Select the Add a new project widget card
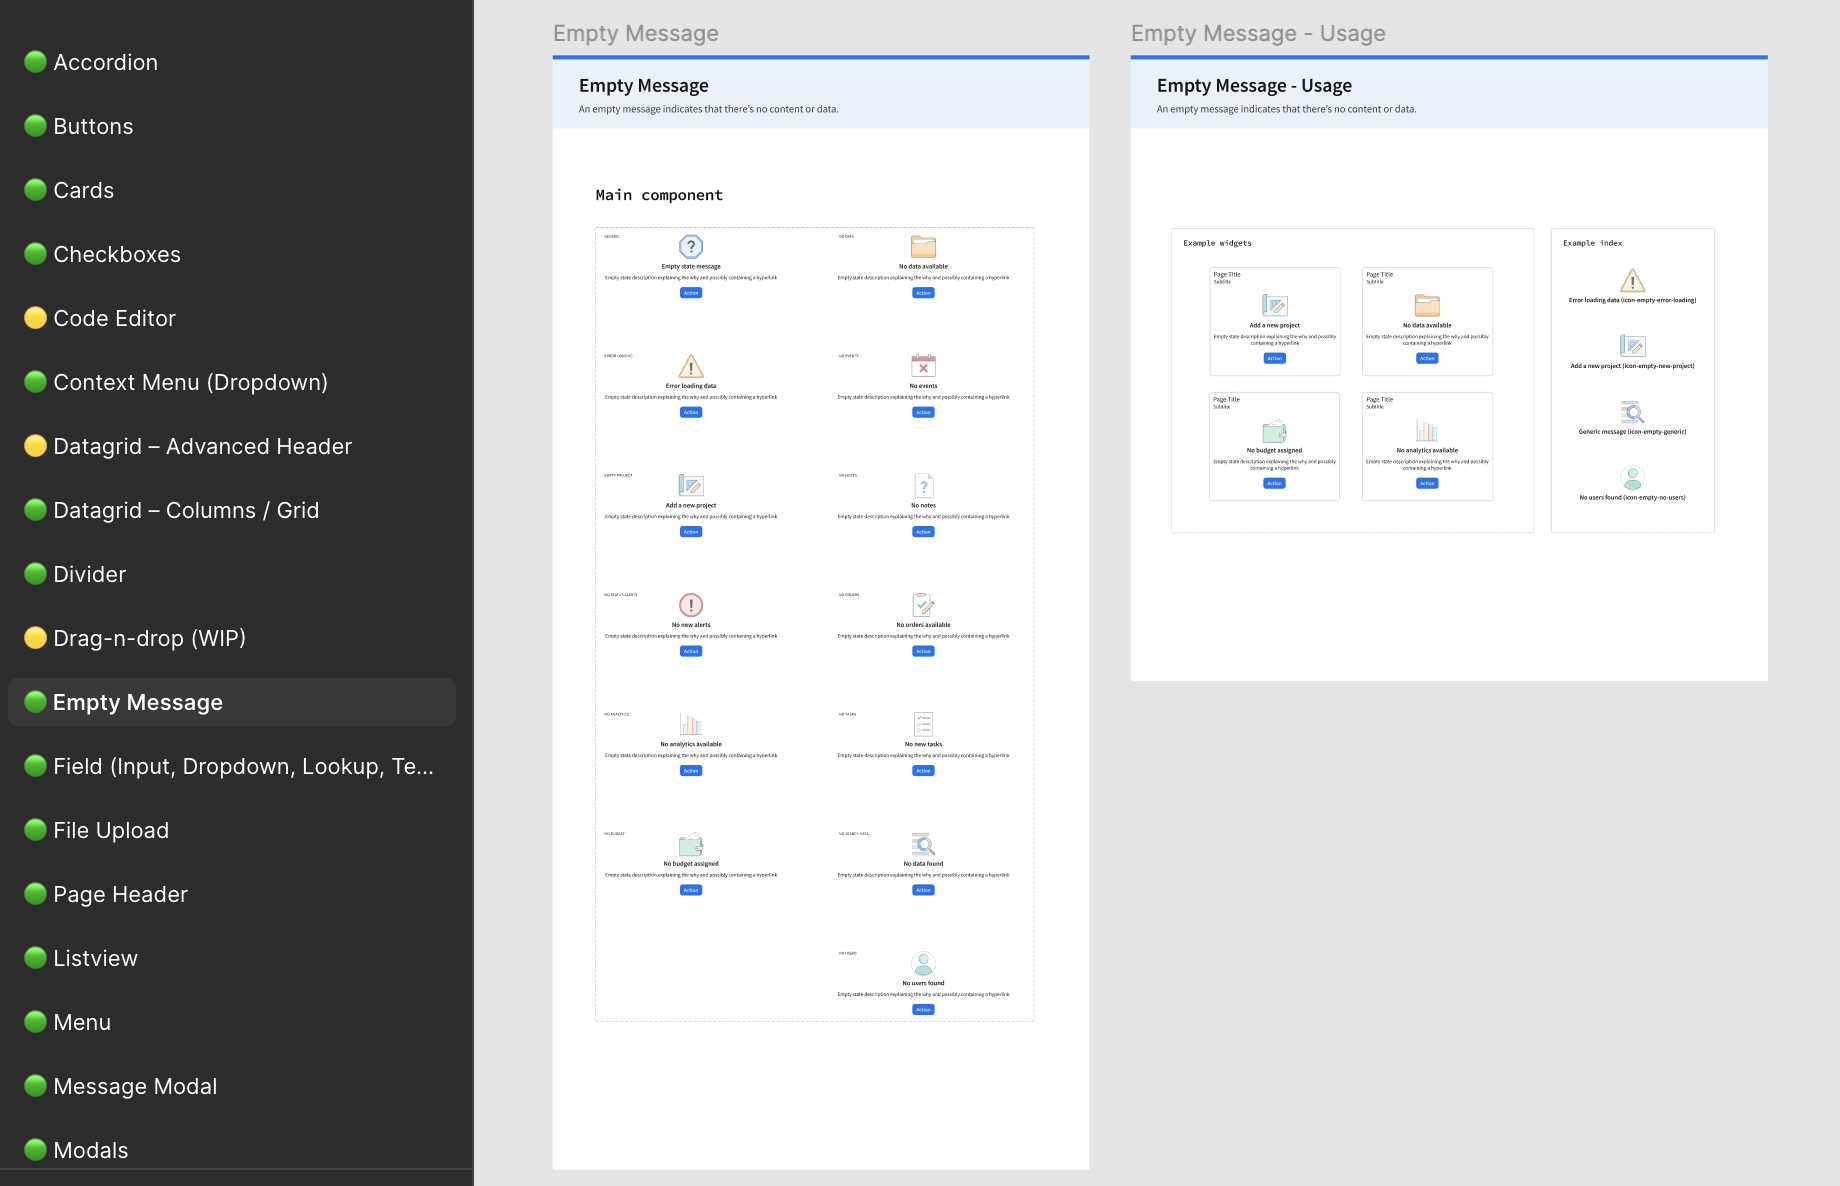The height and width of the screenshot is (1186, 1840). 1274,321
